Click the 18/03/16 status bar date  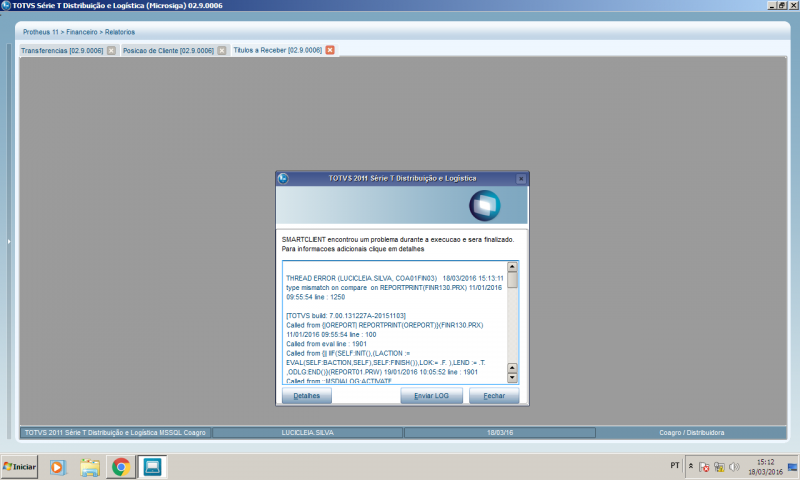(500, 433)
